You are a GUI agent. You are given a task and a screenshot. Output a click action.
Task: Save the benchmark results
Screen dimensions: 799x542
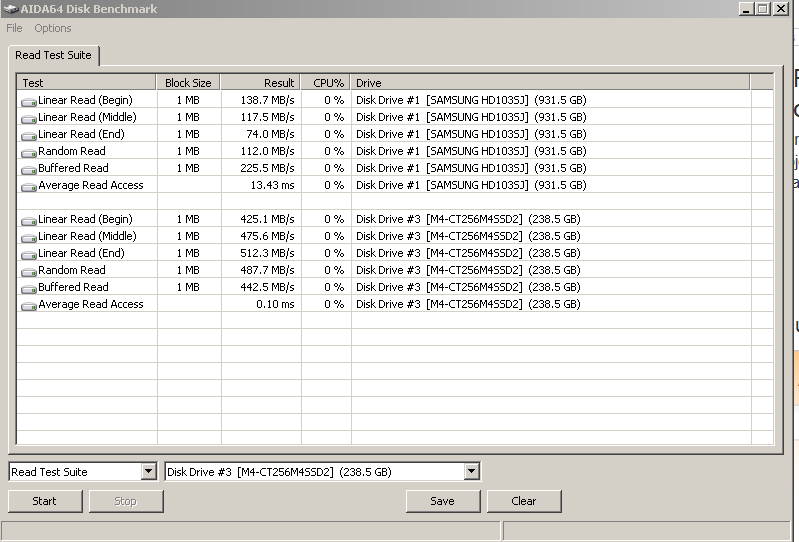pos(443,501)
